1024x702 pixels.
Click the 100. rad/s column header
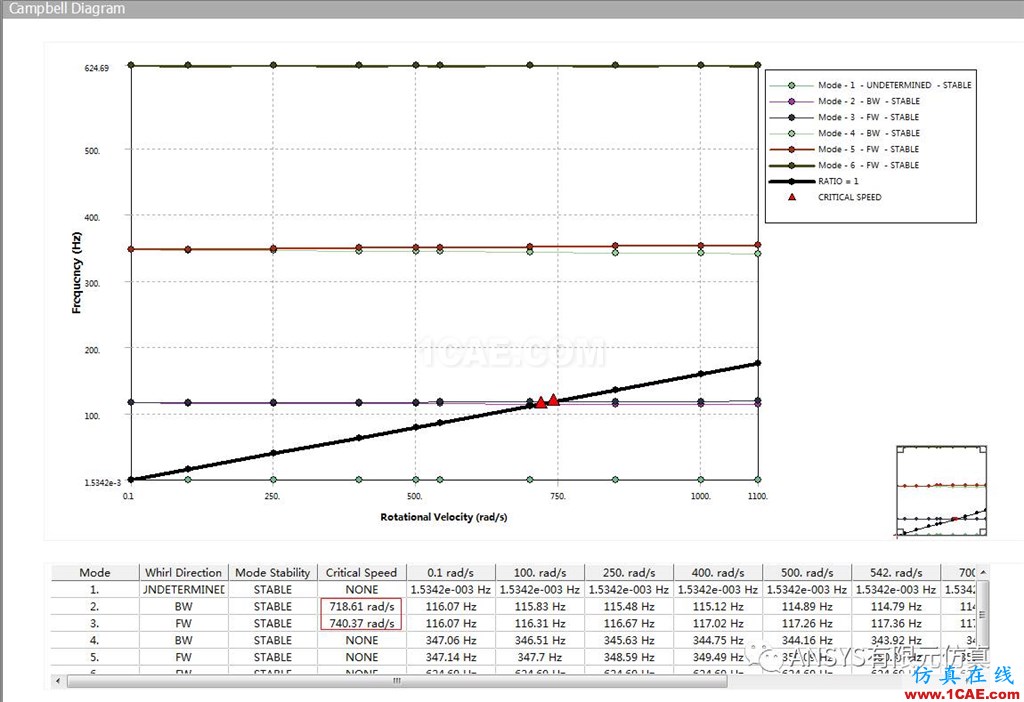point(539,572)
